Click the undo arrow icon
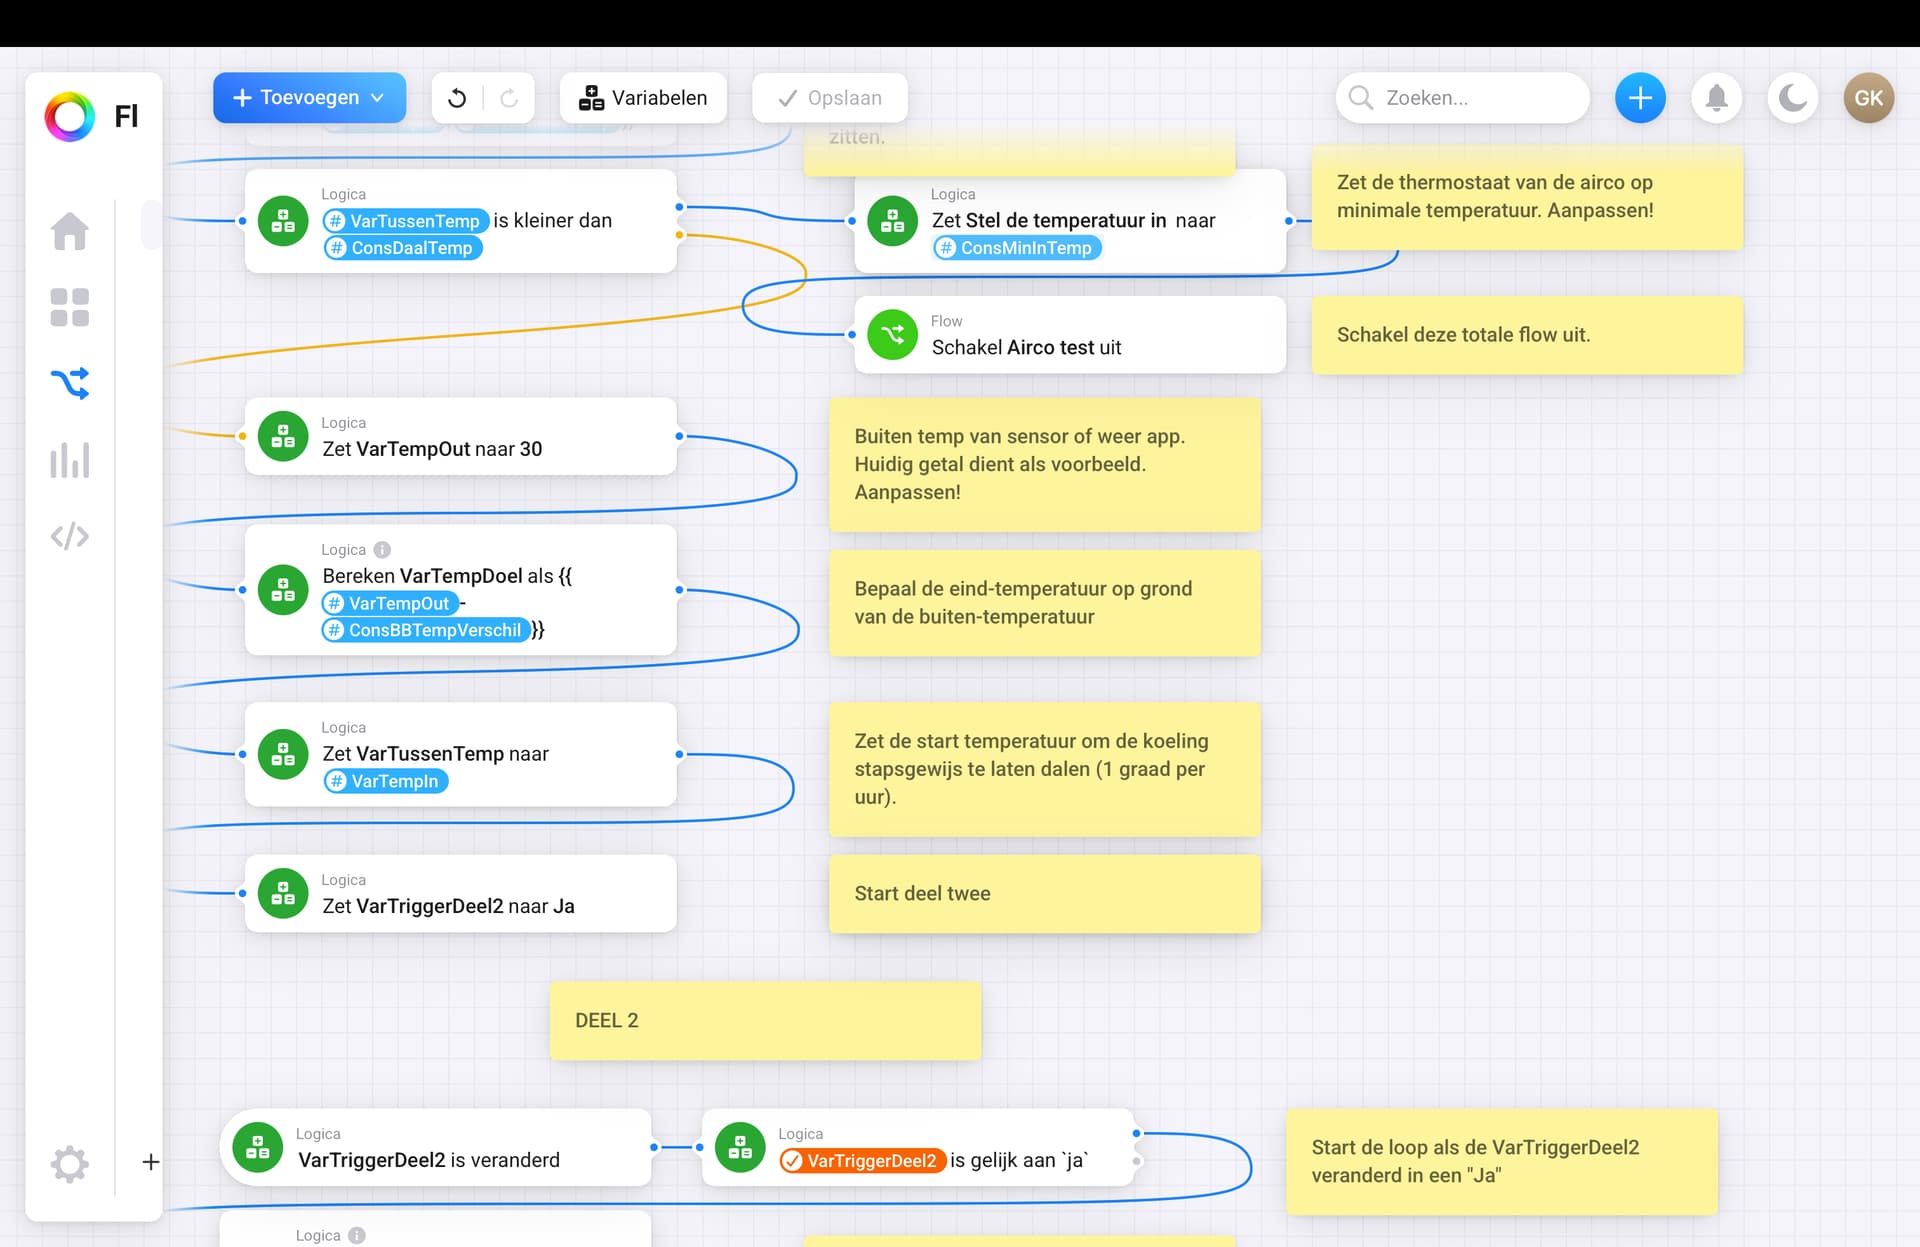 click(x=457, y=98)
